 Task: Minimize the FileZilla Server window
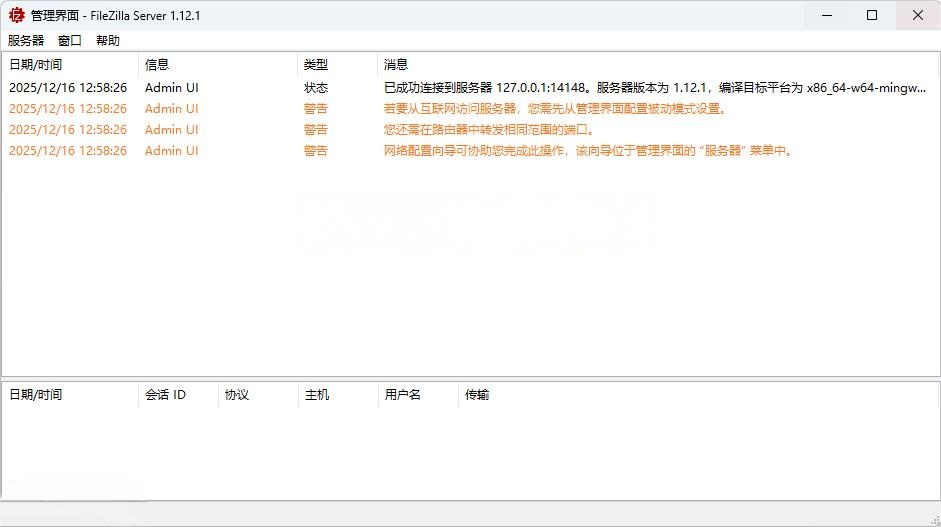pos(827,16)
